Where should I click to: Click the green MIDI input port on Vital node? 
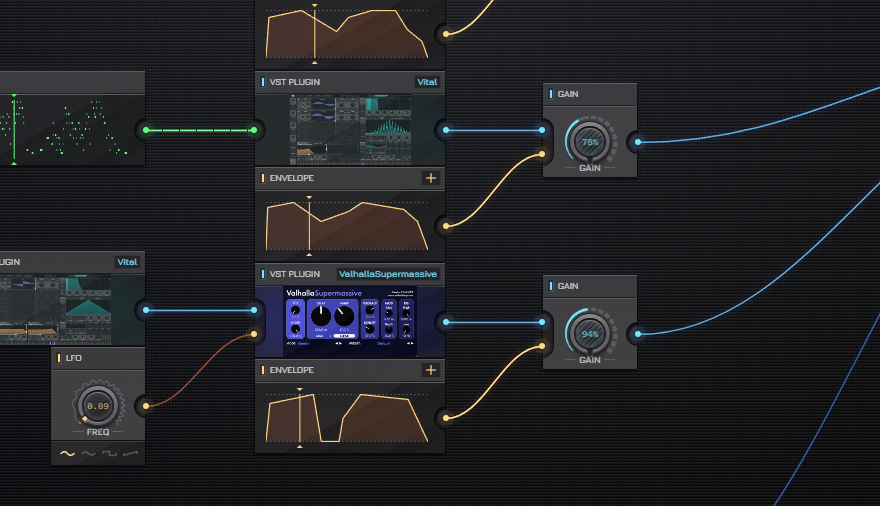[254, 130]
